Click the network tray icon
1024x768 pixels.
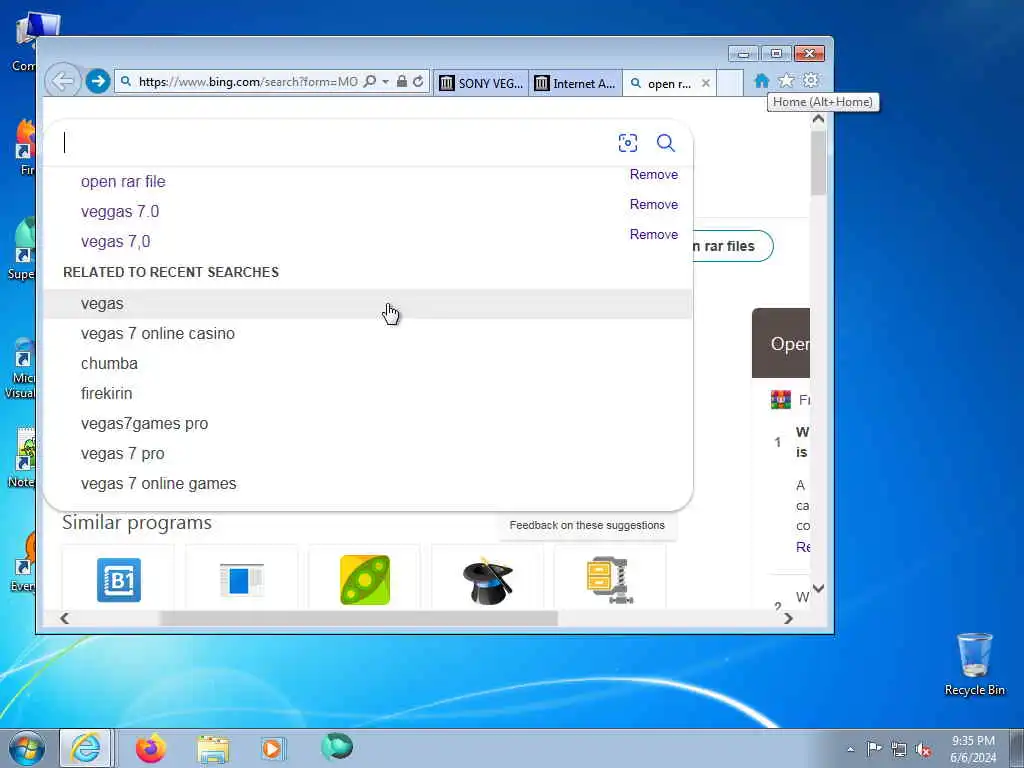click(899, 749)
